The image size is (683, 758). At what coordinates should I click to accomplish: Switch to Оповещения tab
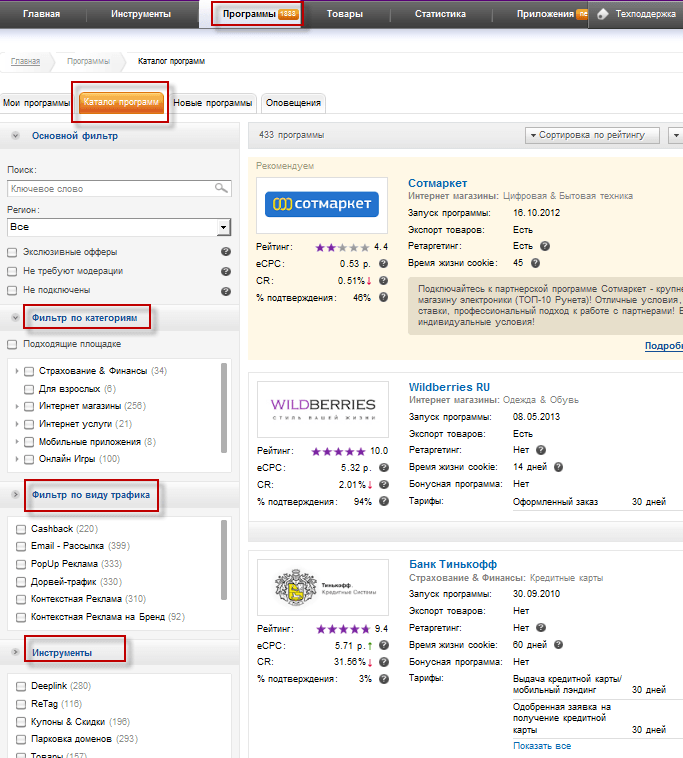(293, 103)
